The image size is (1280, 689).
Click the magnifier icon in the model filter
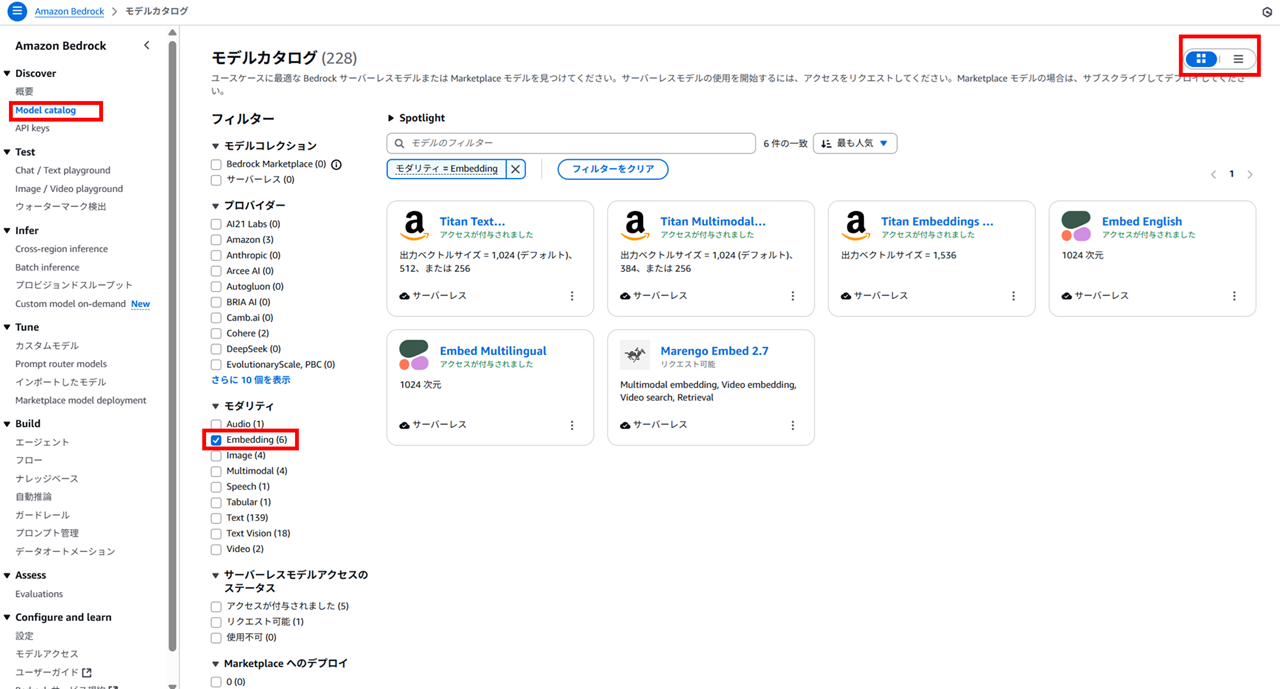(x=400, y=144)
